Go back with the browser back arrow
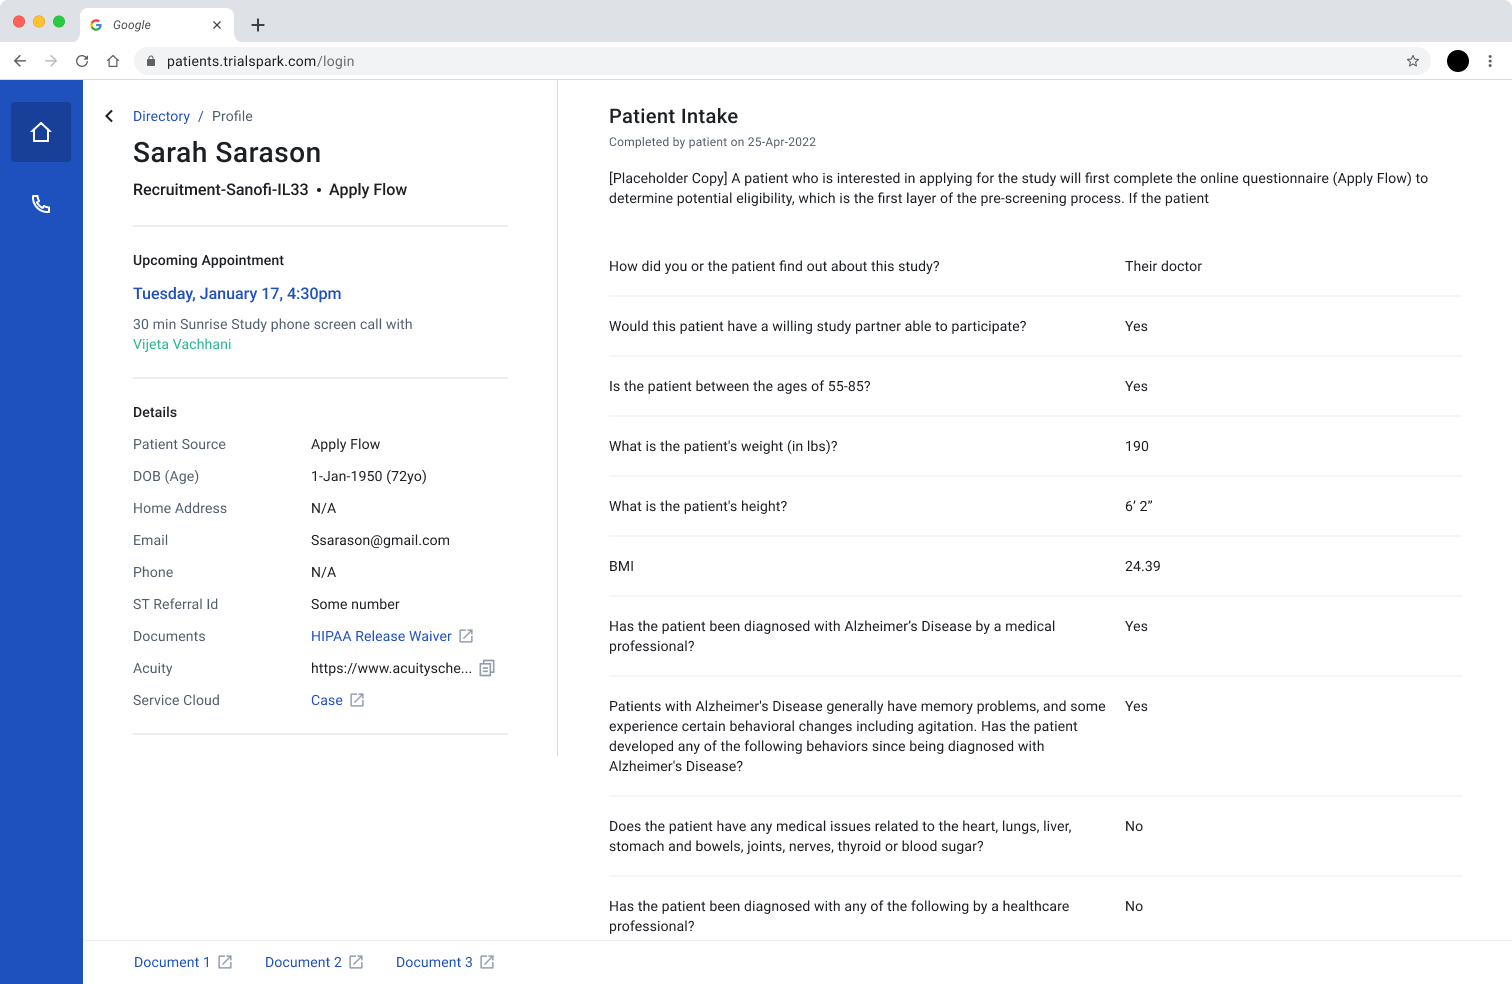1512x984 pixels. click(20, 61)
